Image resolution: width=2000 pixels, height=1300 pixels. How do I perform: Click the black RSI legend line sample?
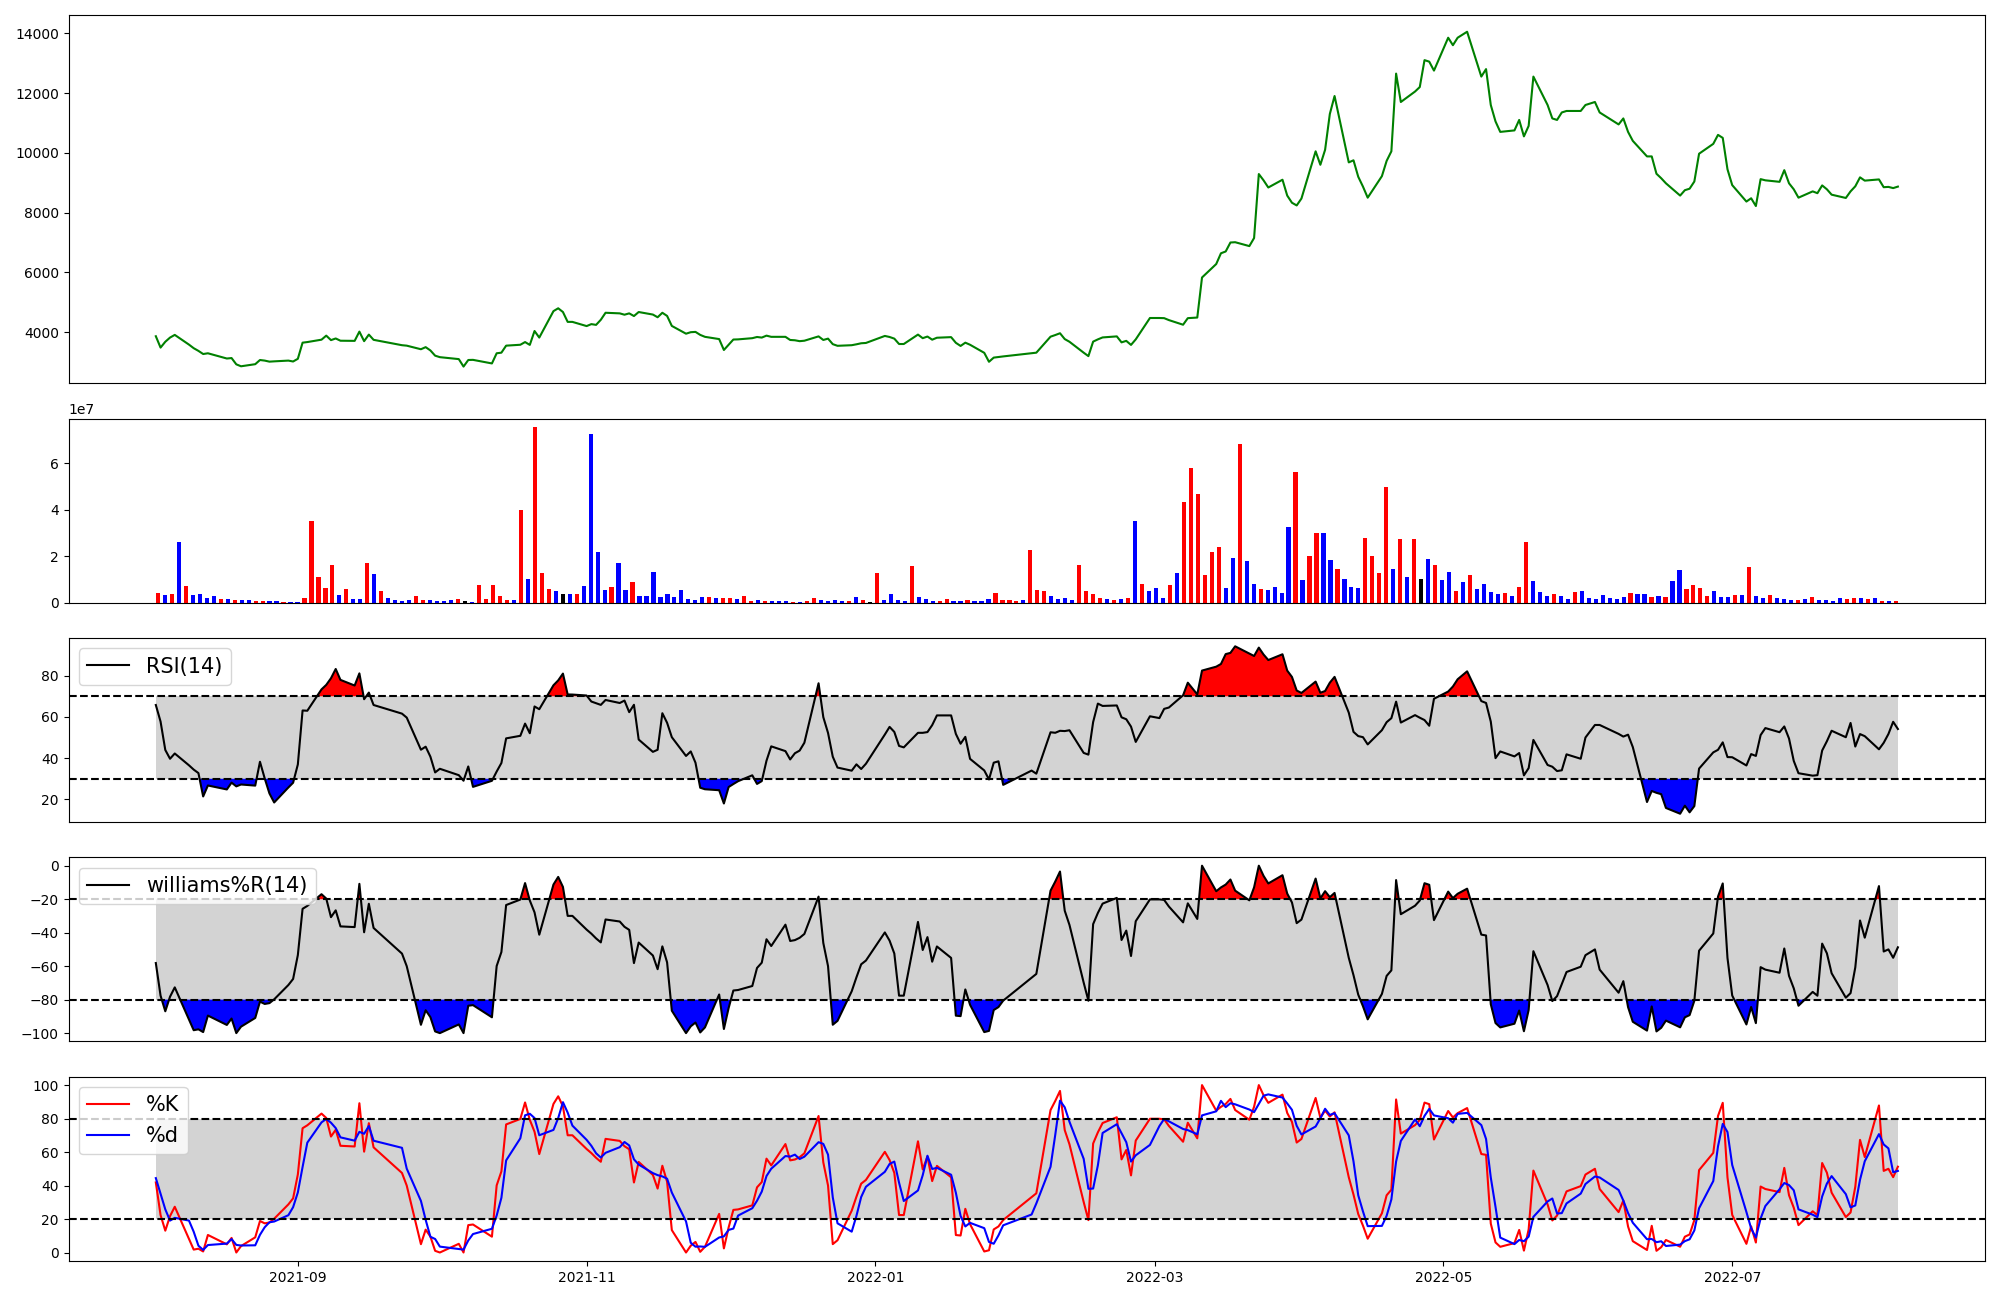point(109,666)
